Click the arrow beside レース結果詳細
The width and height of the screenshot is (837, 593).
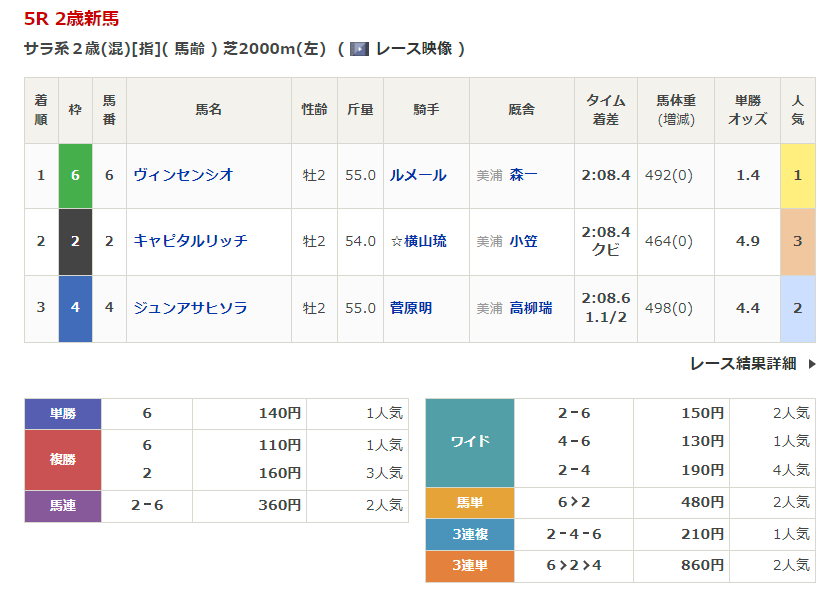[811, 364]
